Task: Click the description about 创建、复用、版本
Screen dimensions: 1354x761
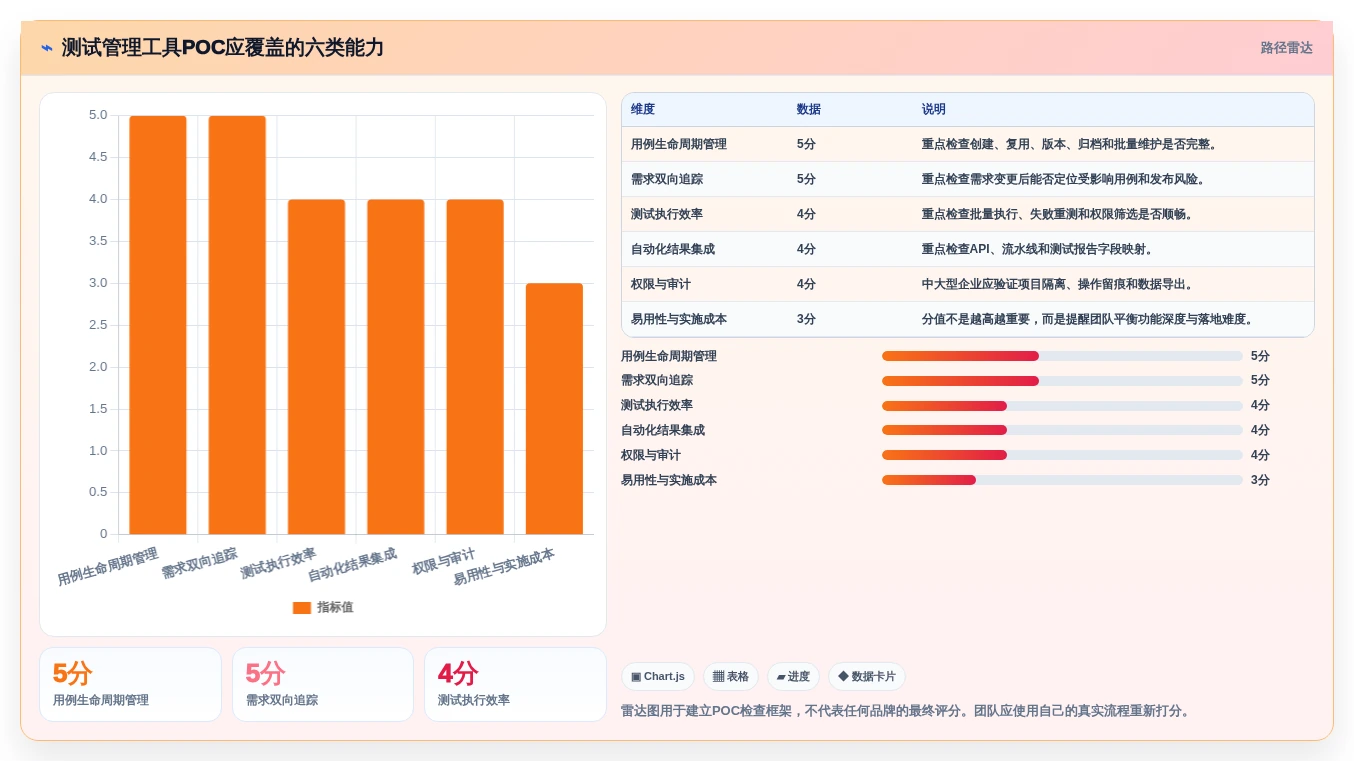Action: pyautogui.click(x=1070, y=144)
